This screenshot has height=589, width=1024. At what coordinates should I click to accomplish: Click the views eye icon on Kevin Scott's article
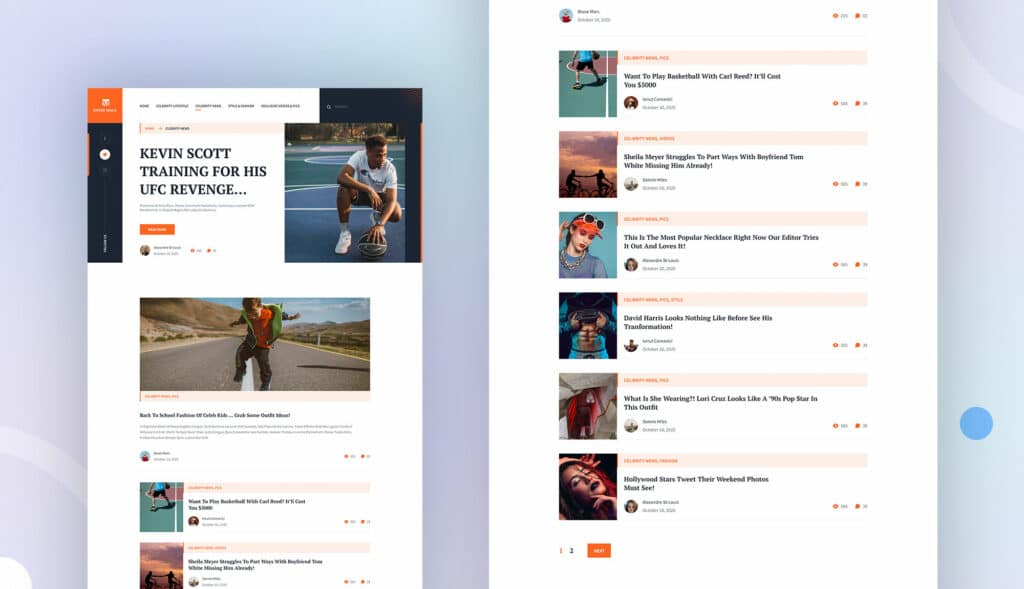point(193,250)
